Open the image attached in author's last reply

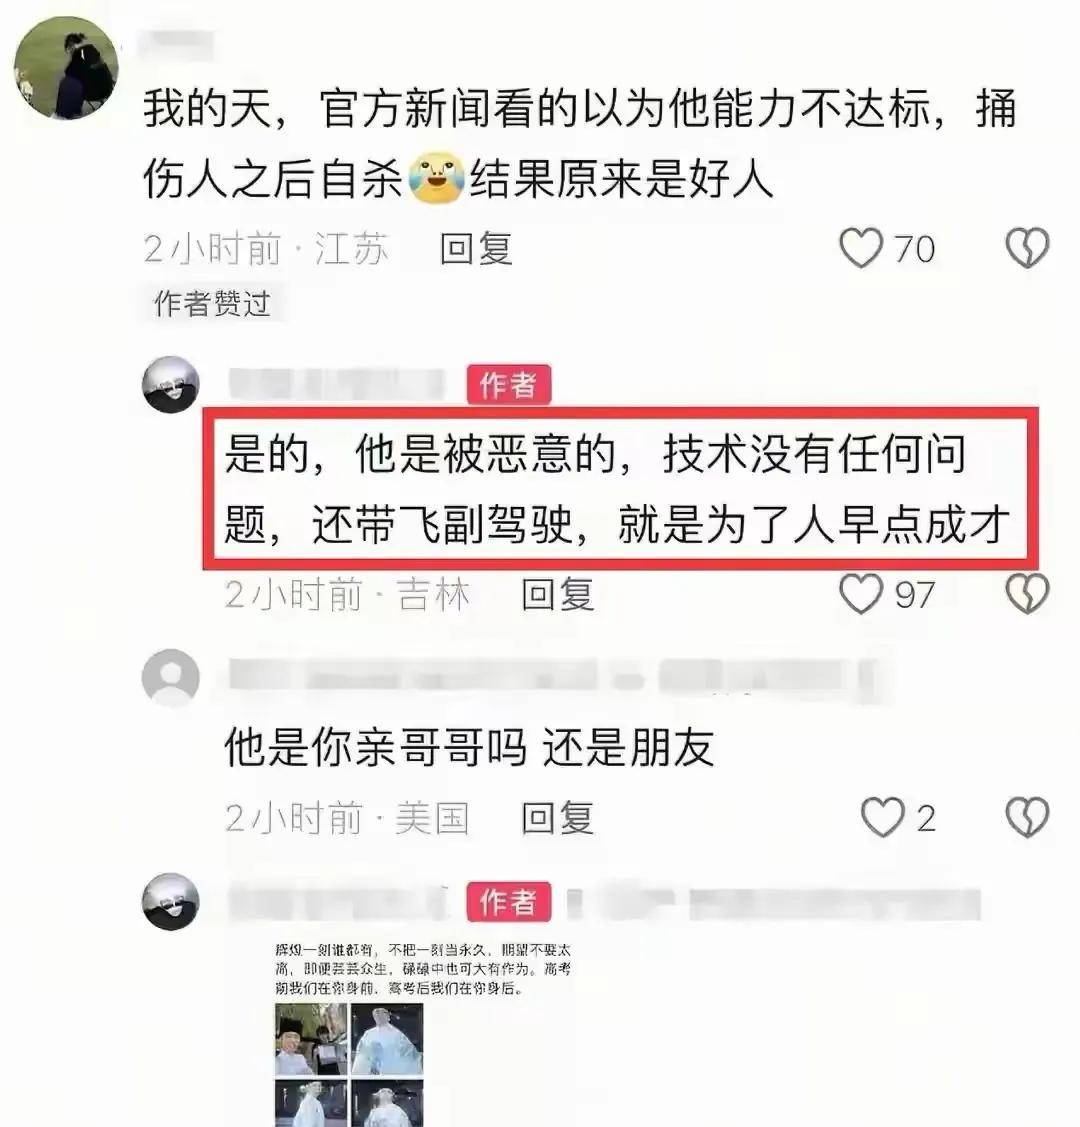(423, 1034)
